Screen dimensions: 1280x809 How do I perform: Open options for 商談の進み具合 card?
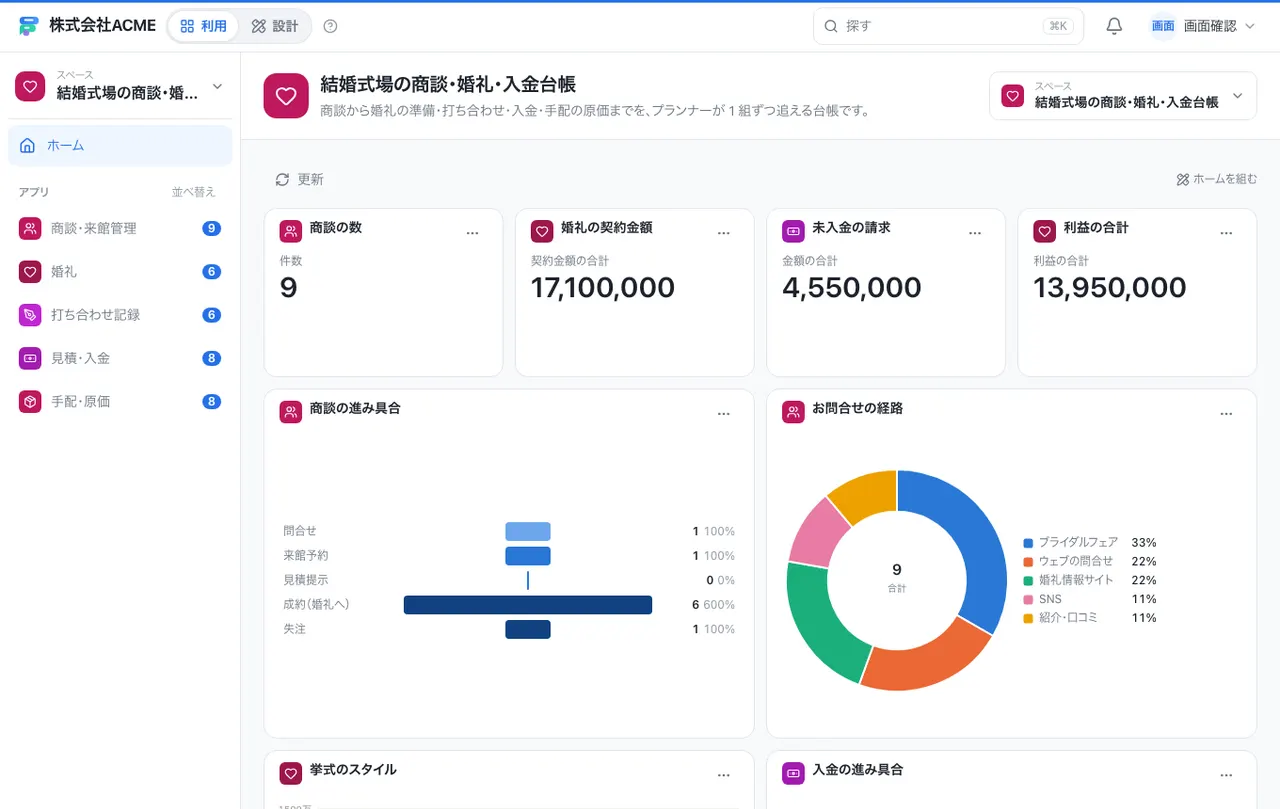coord(724,414)
